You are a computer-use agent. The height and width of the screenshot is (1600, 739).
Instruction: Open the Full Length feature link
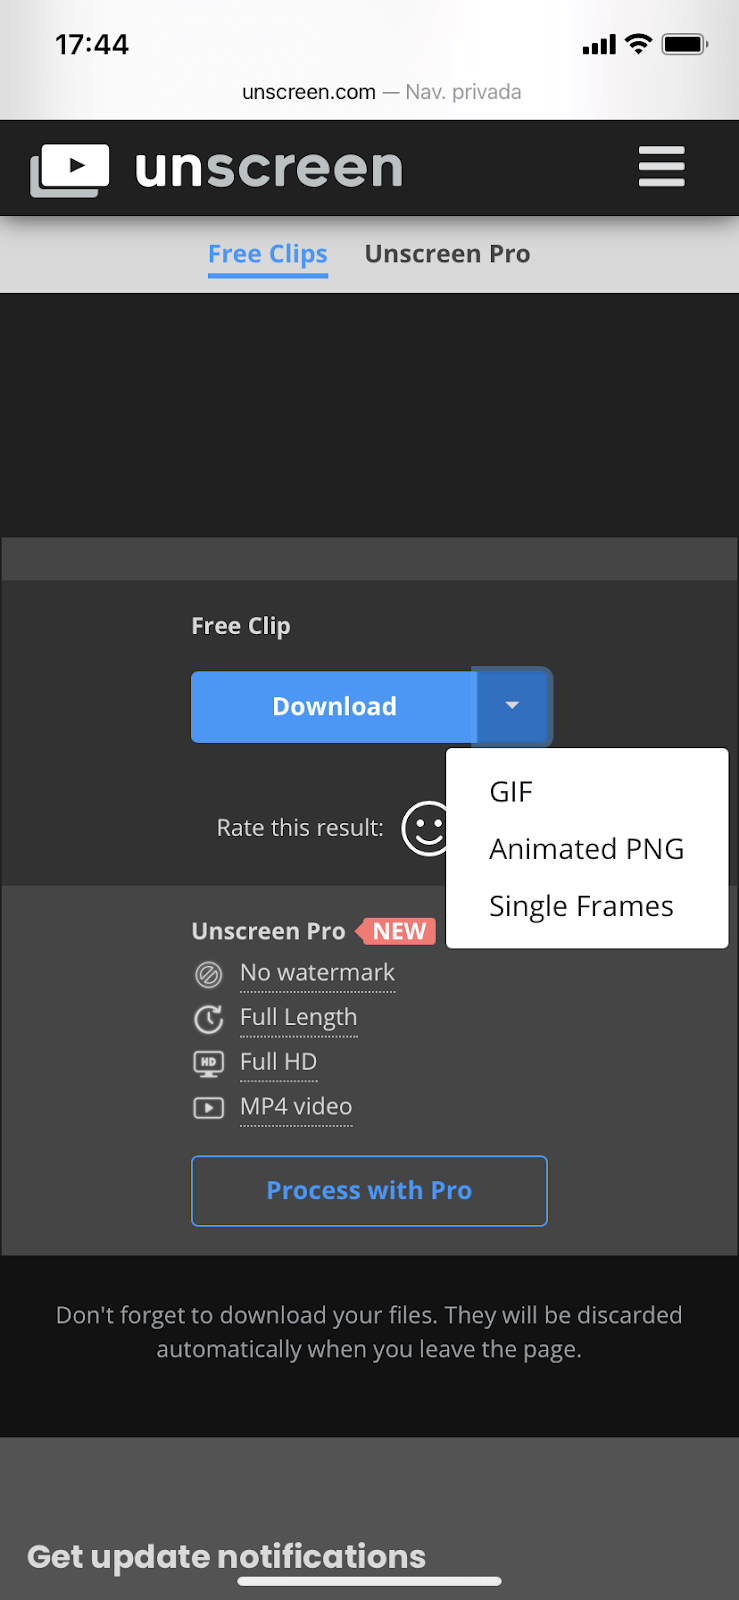(298, 1017)
